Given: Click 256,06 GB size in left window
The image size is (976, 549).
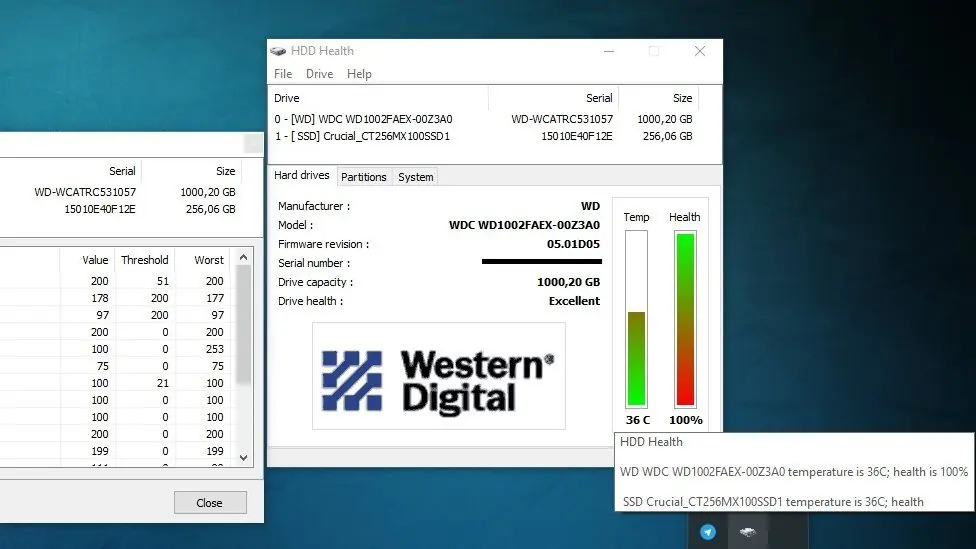Looking at the screenshot, I should [x=210, y=209].
